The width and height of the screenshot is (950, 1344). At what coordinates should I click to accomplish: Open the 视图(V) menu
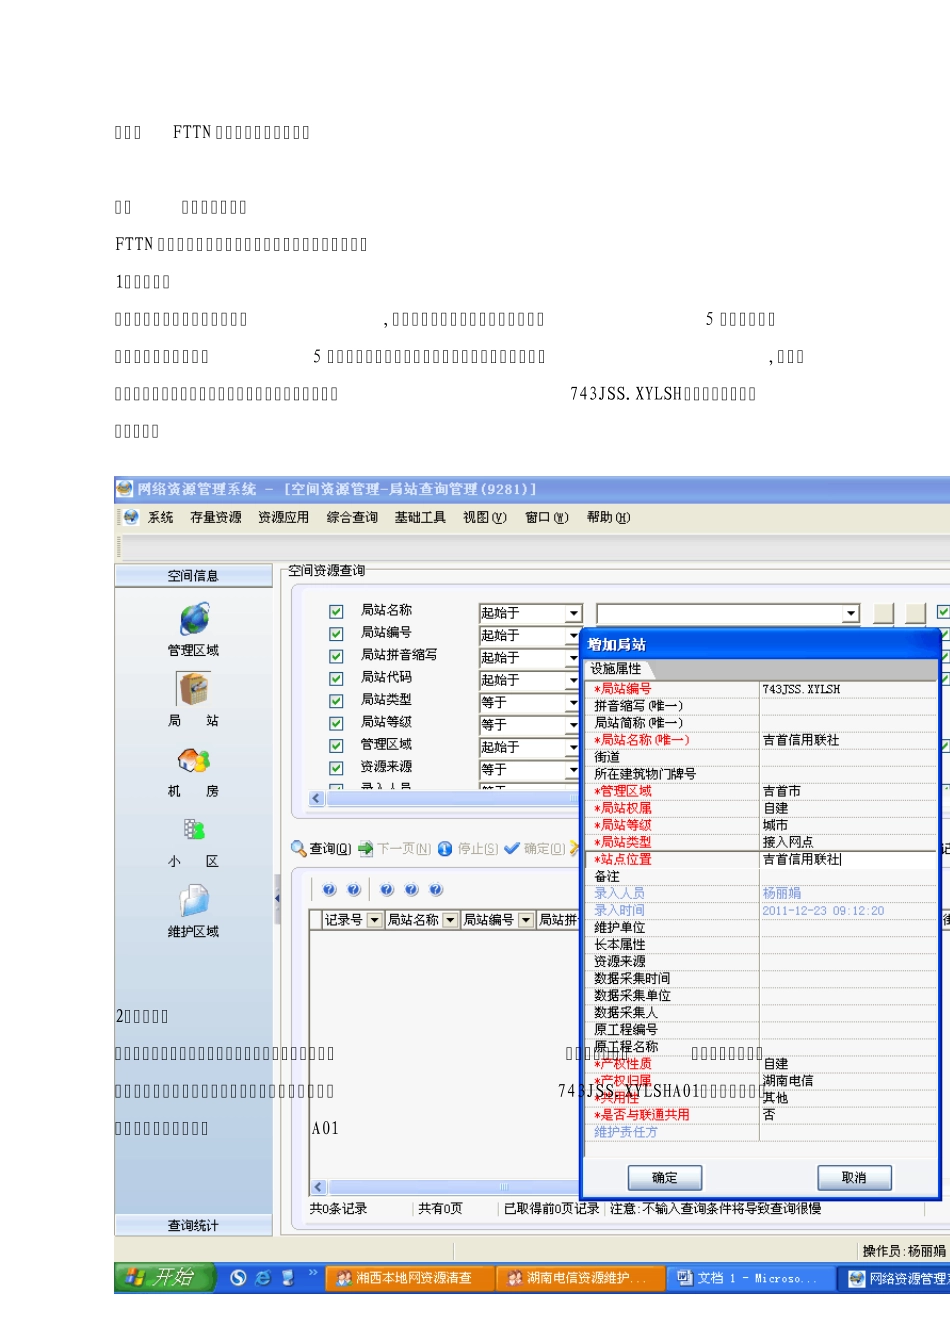[485, 517]
